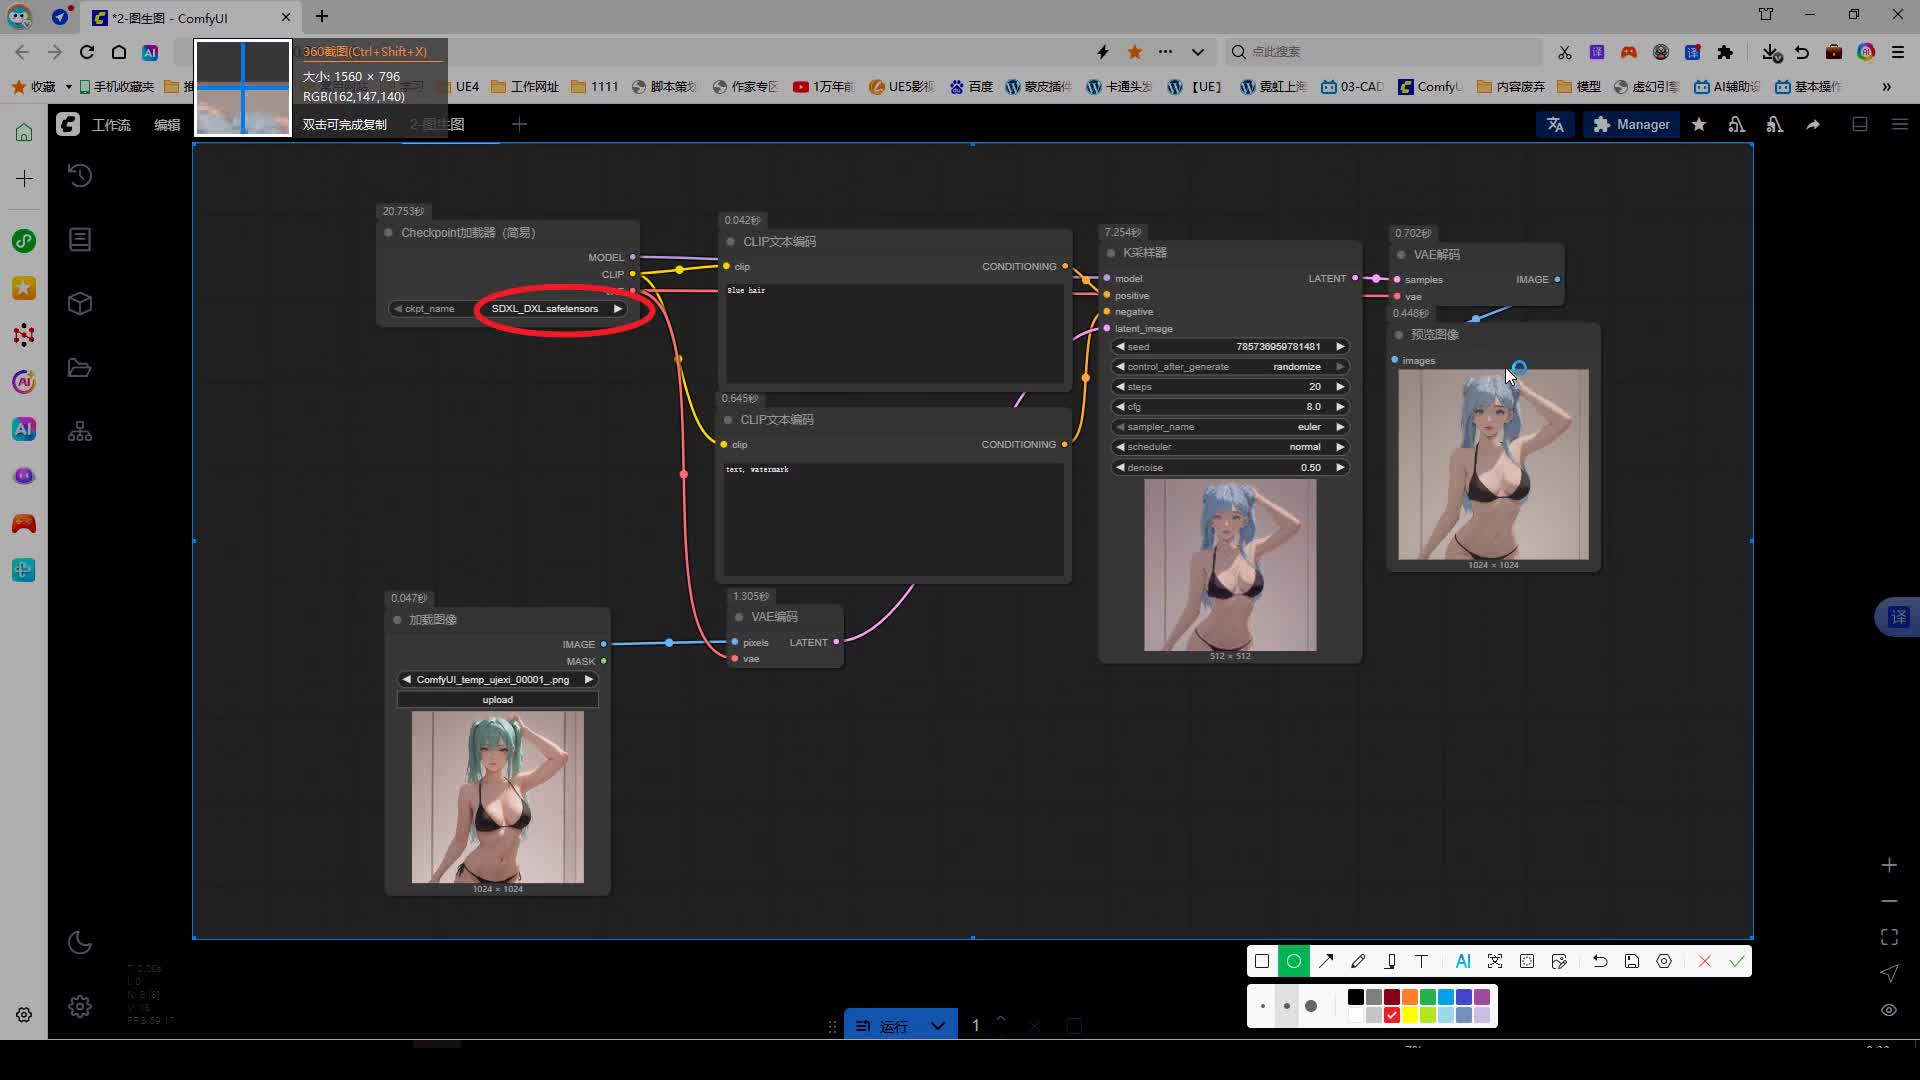This screenshot has width=1920, height=1080.
Task: Select the text annotation tool
Action: pos(1421,961)
